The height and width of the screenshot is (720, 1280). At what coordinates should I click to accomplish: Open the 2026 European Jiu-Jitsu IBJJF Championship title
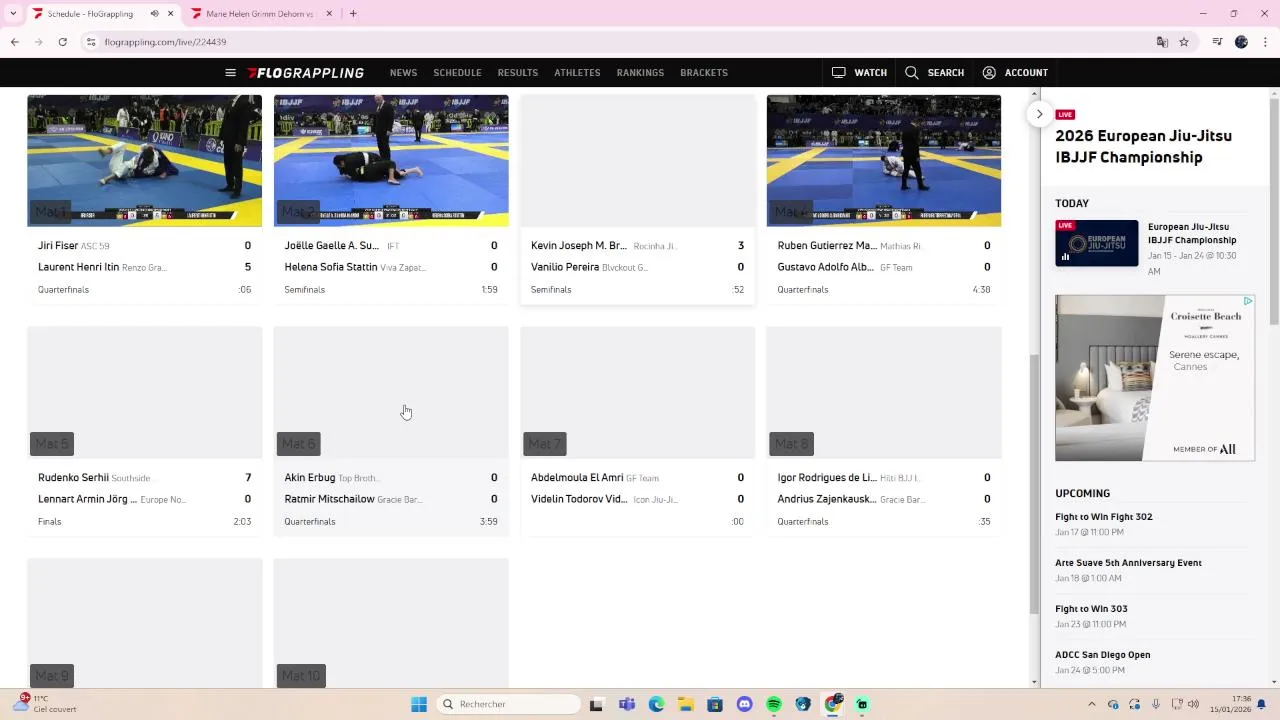(1143, 147)
